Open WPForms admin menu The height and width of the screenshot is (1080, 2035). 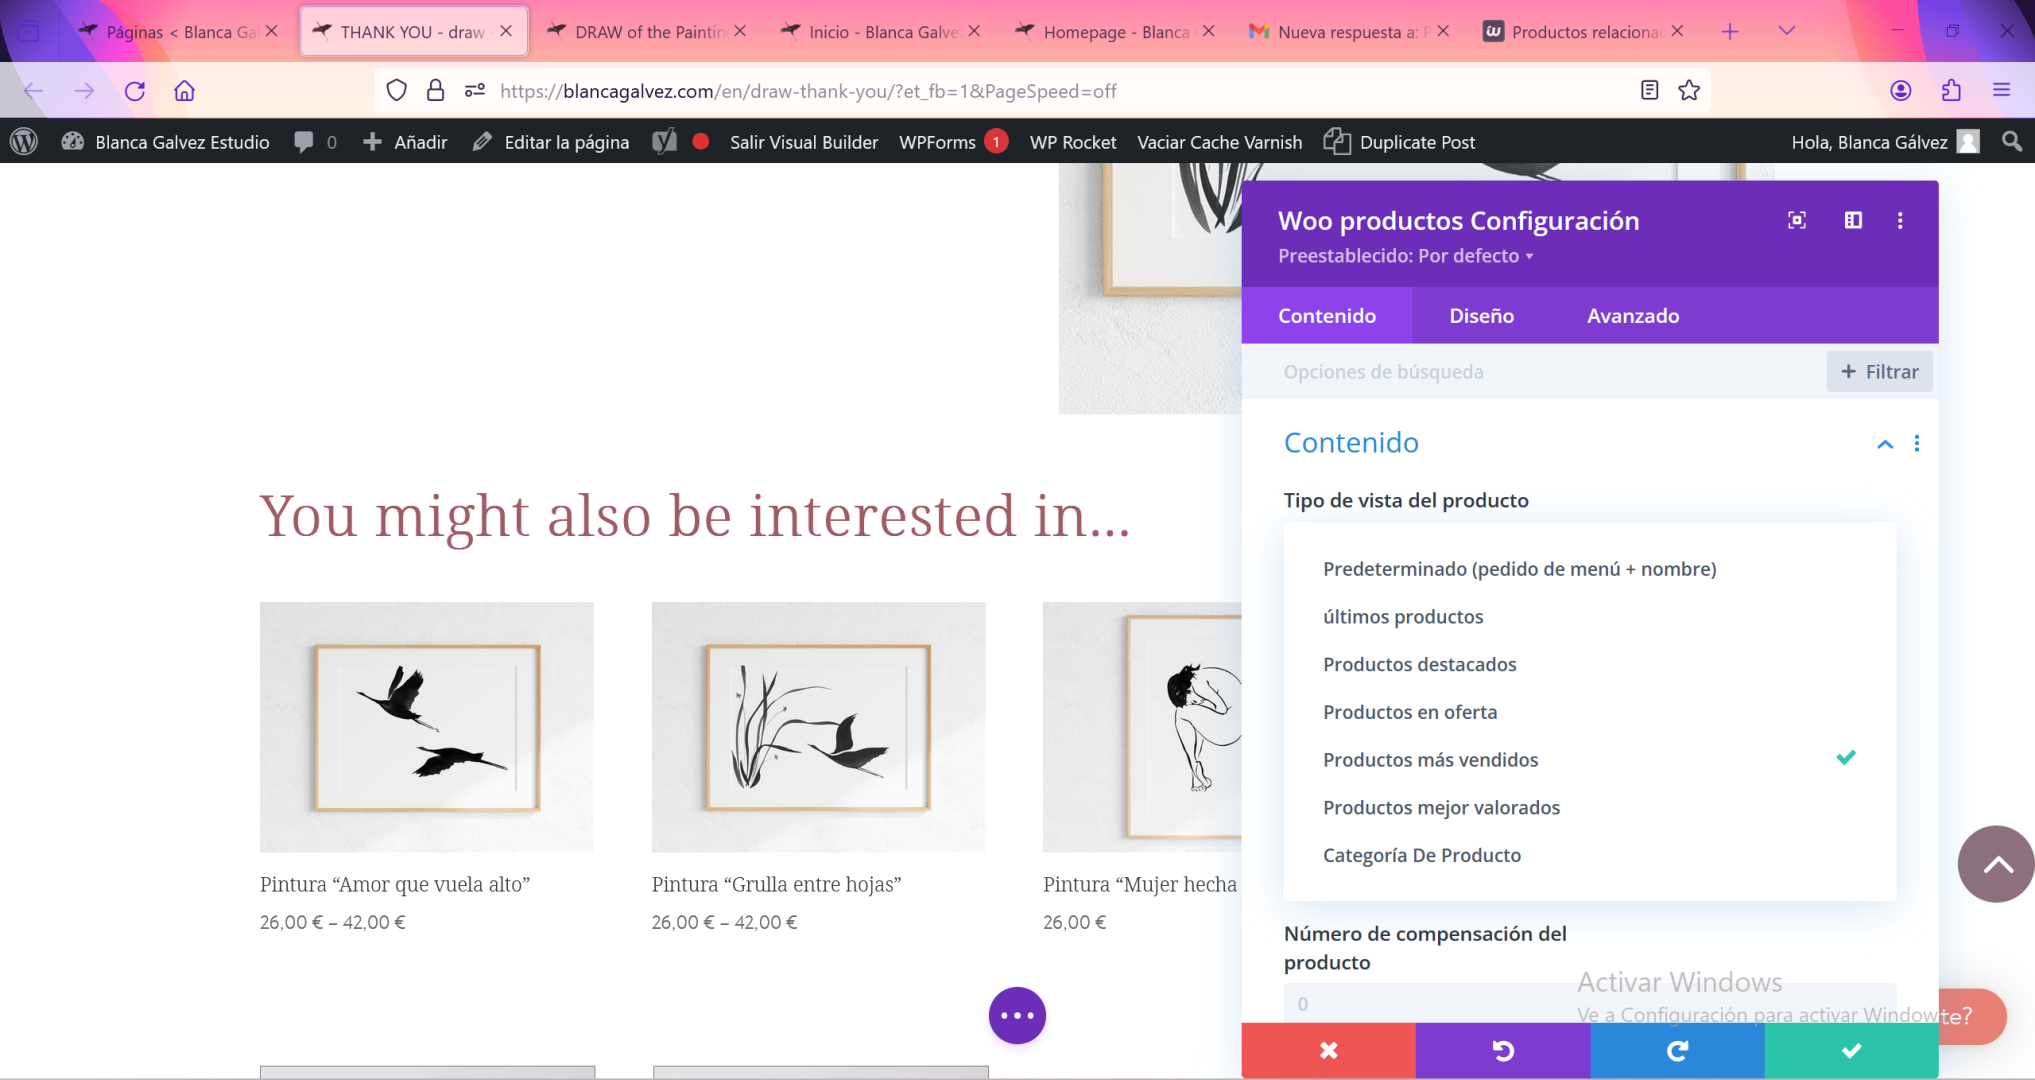[x=951, y=142]
